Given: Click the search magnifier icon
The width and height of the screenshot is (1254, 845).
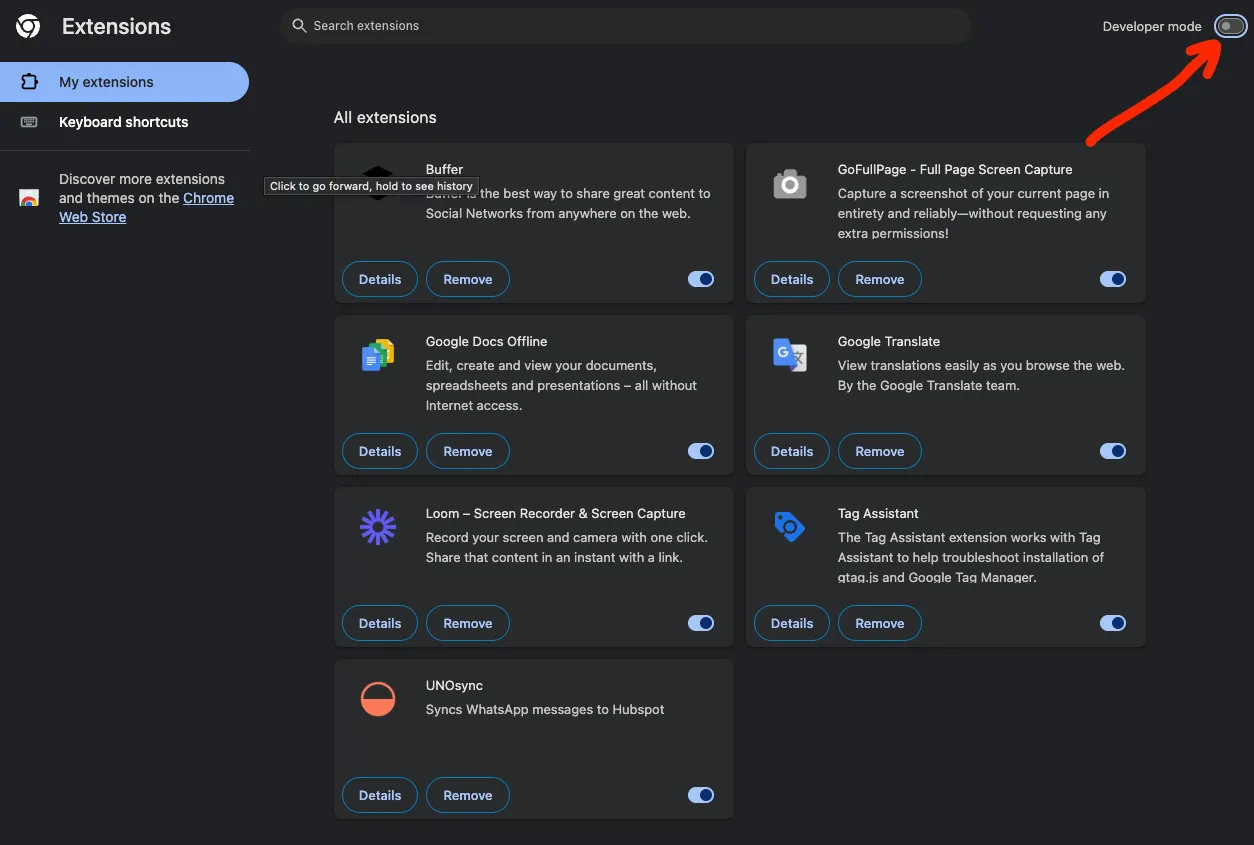Looking at the screenshot, I should (x=298, y=25).
